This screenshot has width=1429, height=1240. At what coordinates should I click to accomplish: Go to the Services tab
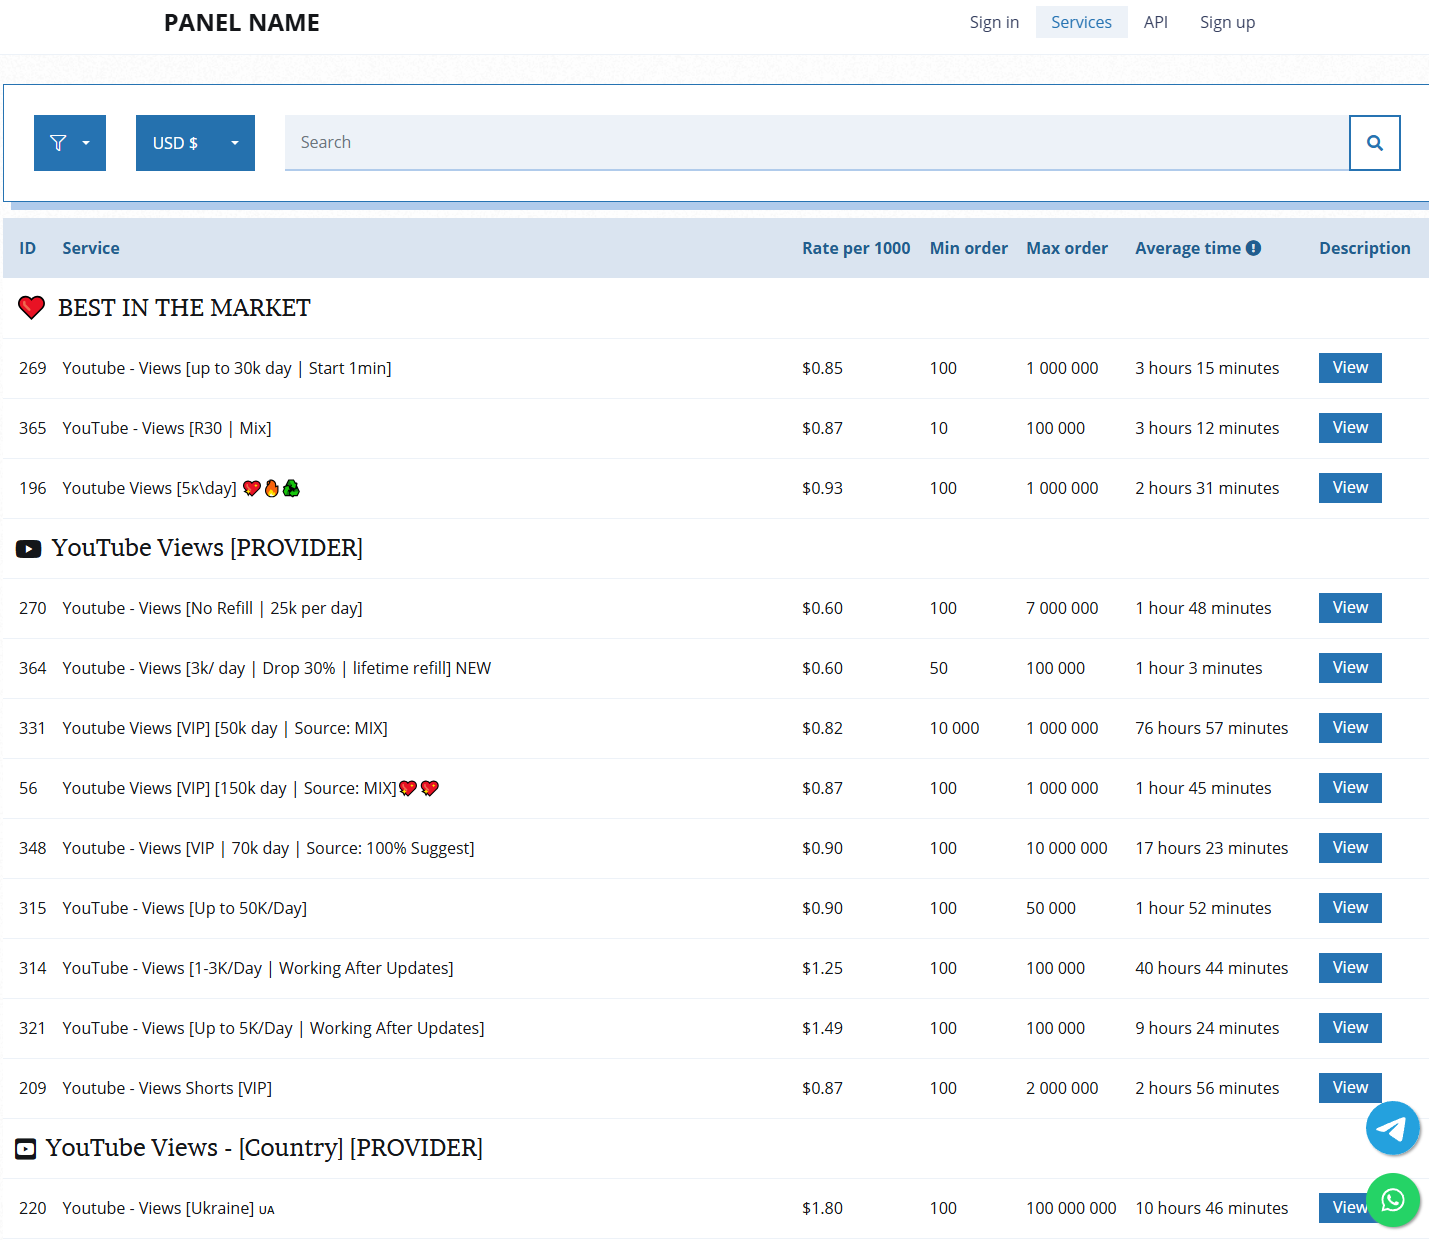[1081, 22]
